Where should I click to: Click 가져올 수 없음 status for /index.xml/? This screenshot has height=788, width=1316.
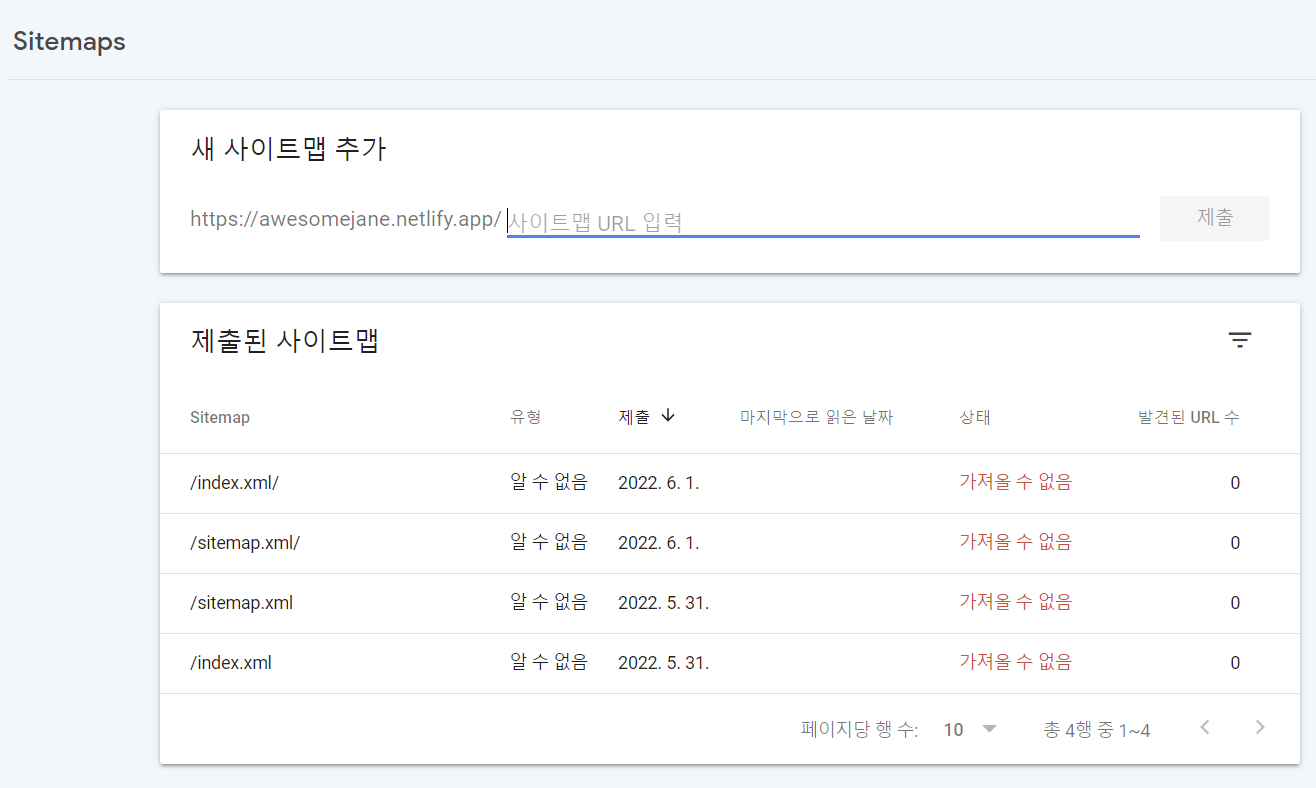tap(1015, 482)
